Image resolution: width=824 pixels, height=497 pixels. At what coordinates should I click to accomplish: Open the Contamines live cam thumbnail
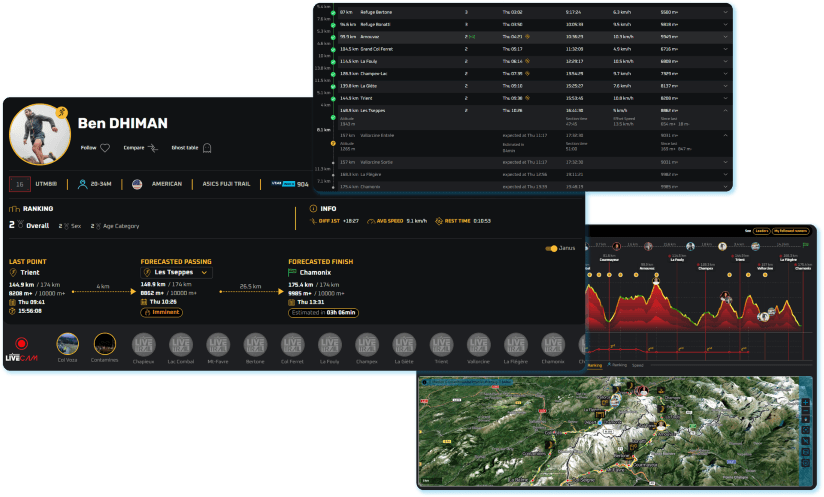(105, 345)
